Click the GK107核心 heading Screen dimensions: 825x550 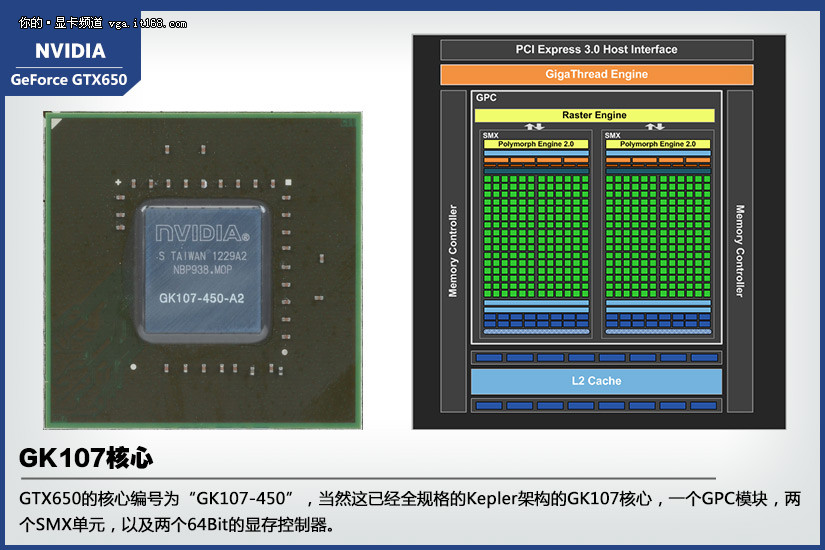(86, 457)
